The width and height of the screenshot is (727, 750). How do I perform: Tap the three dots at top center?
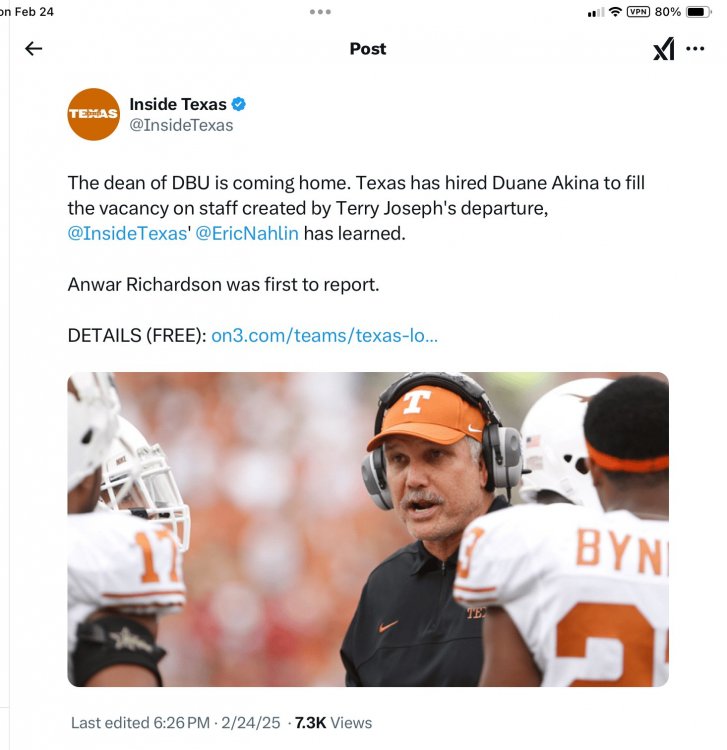320,11
